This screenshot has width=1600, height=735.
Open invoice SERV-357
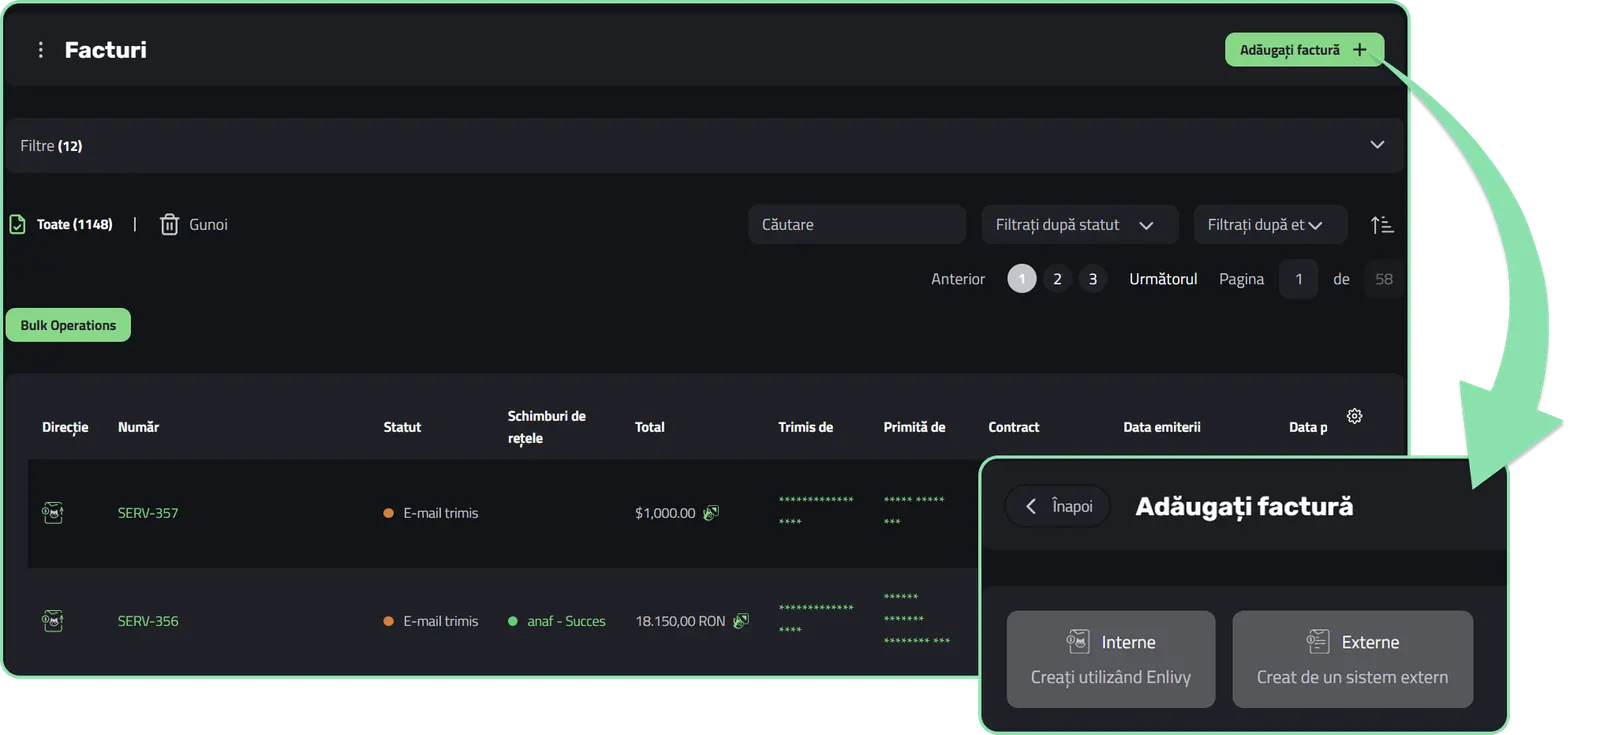point(148,513)
